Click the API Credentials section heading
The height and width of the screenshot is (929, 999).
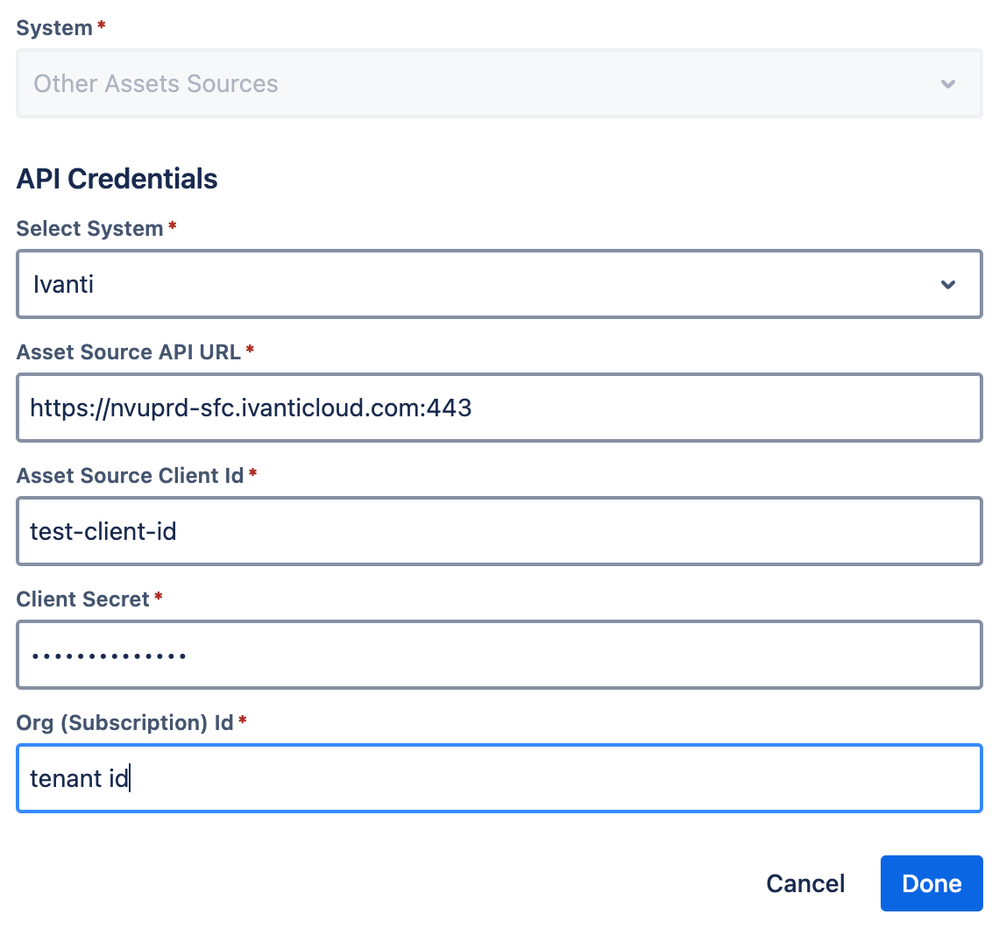(x=117, y=178)
